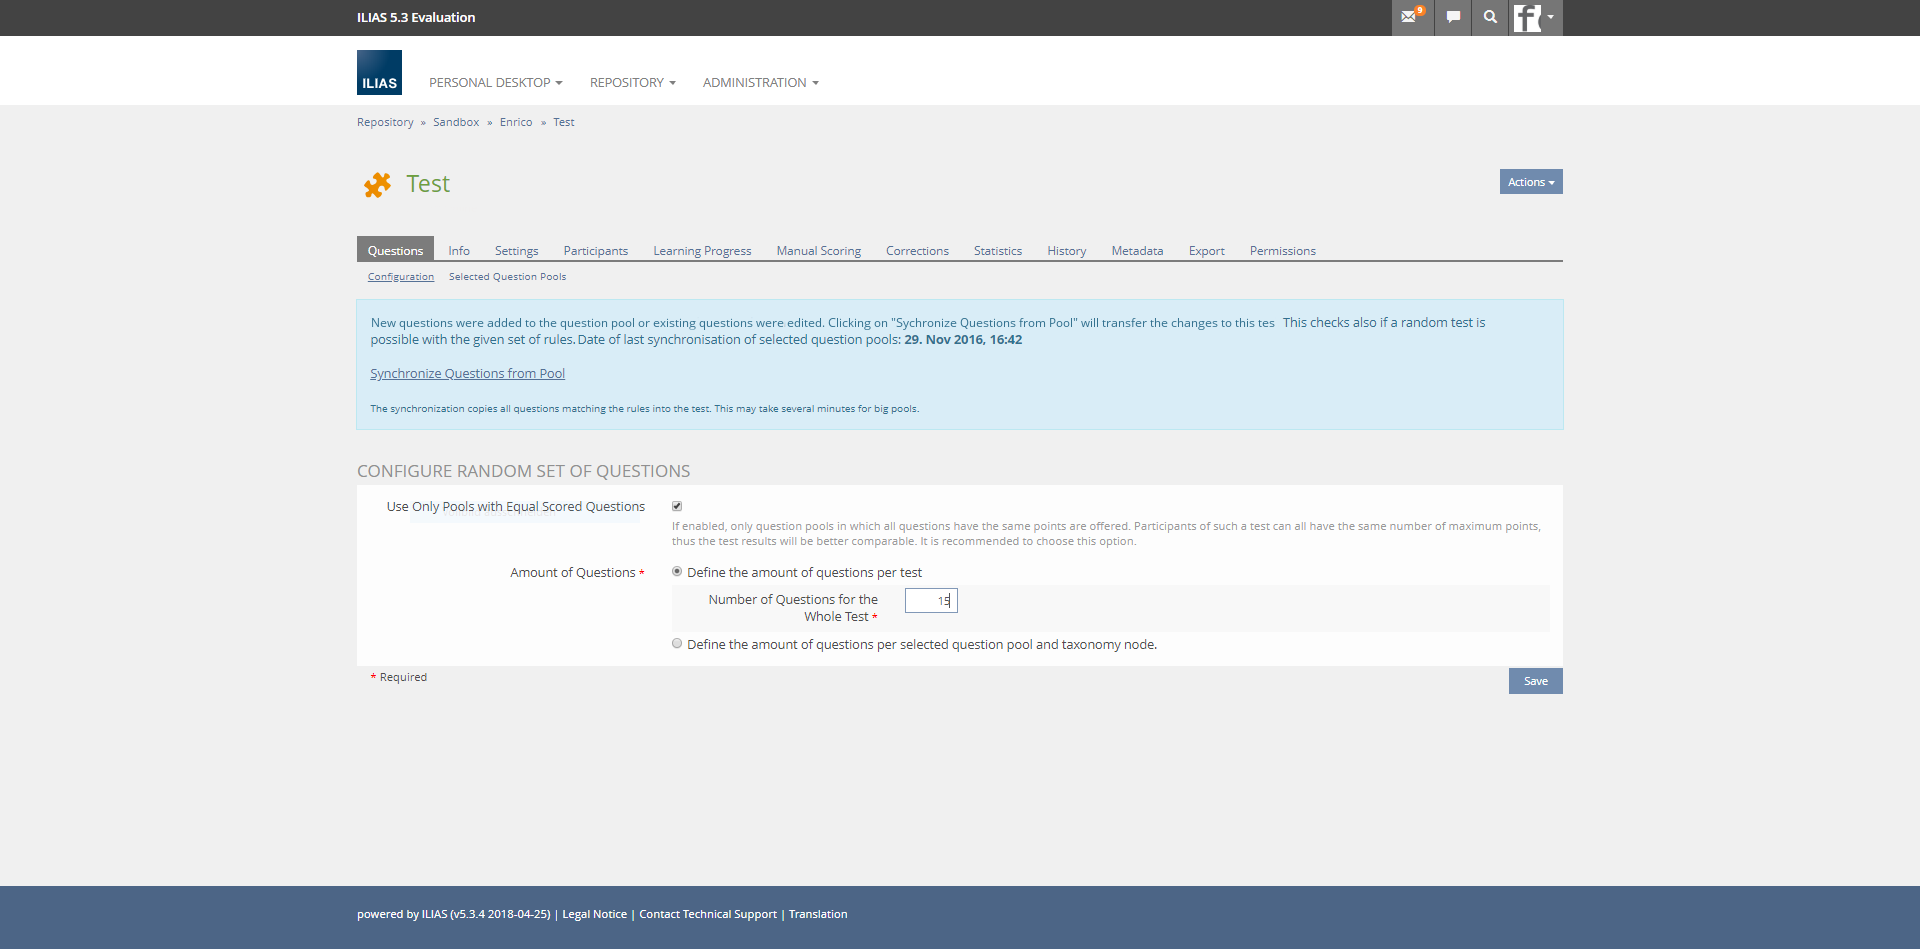Viewport: 1920px width, 949px height.
Task: Click the orange puzzle Test icon
Action: coord(377,185)
